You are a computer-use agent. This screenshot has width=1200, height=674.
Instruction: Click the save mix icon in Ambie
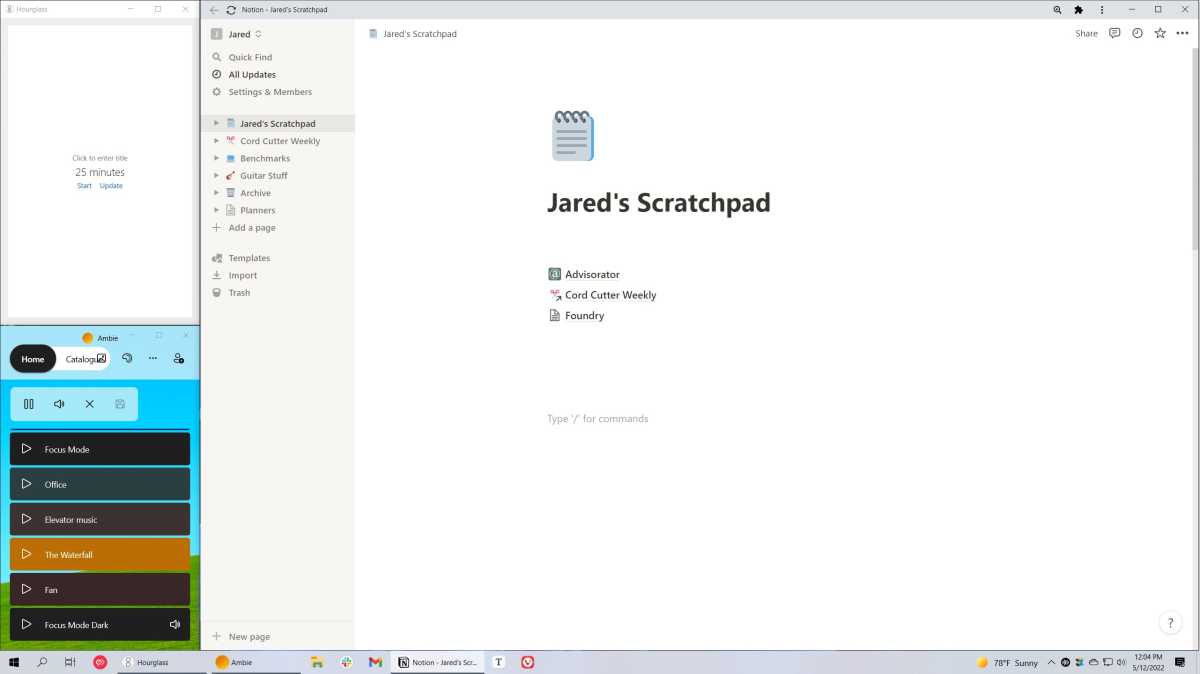pyautogui.click(x=120, y=404)
